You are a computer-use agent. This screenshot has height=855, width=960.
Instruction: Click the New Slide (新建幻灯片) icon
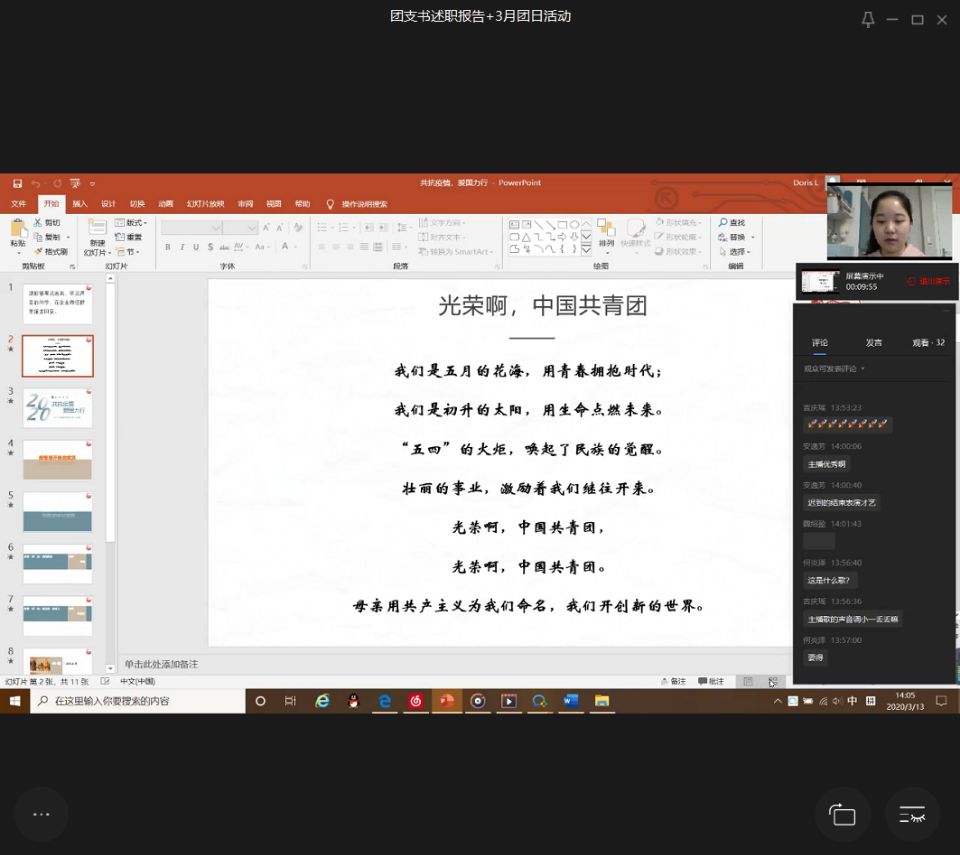[x=97, y=229]
